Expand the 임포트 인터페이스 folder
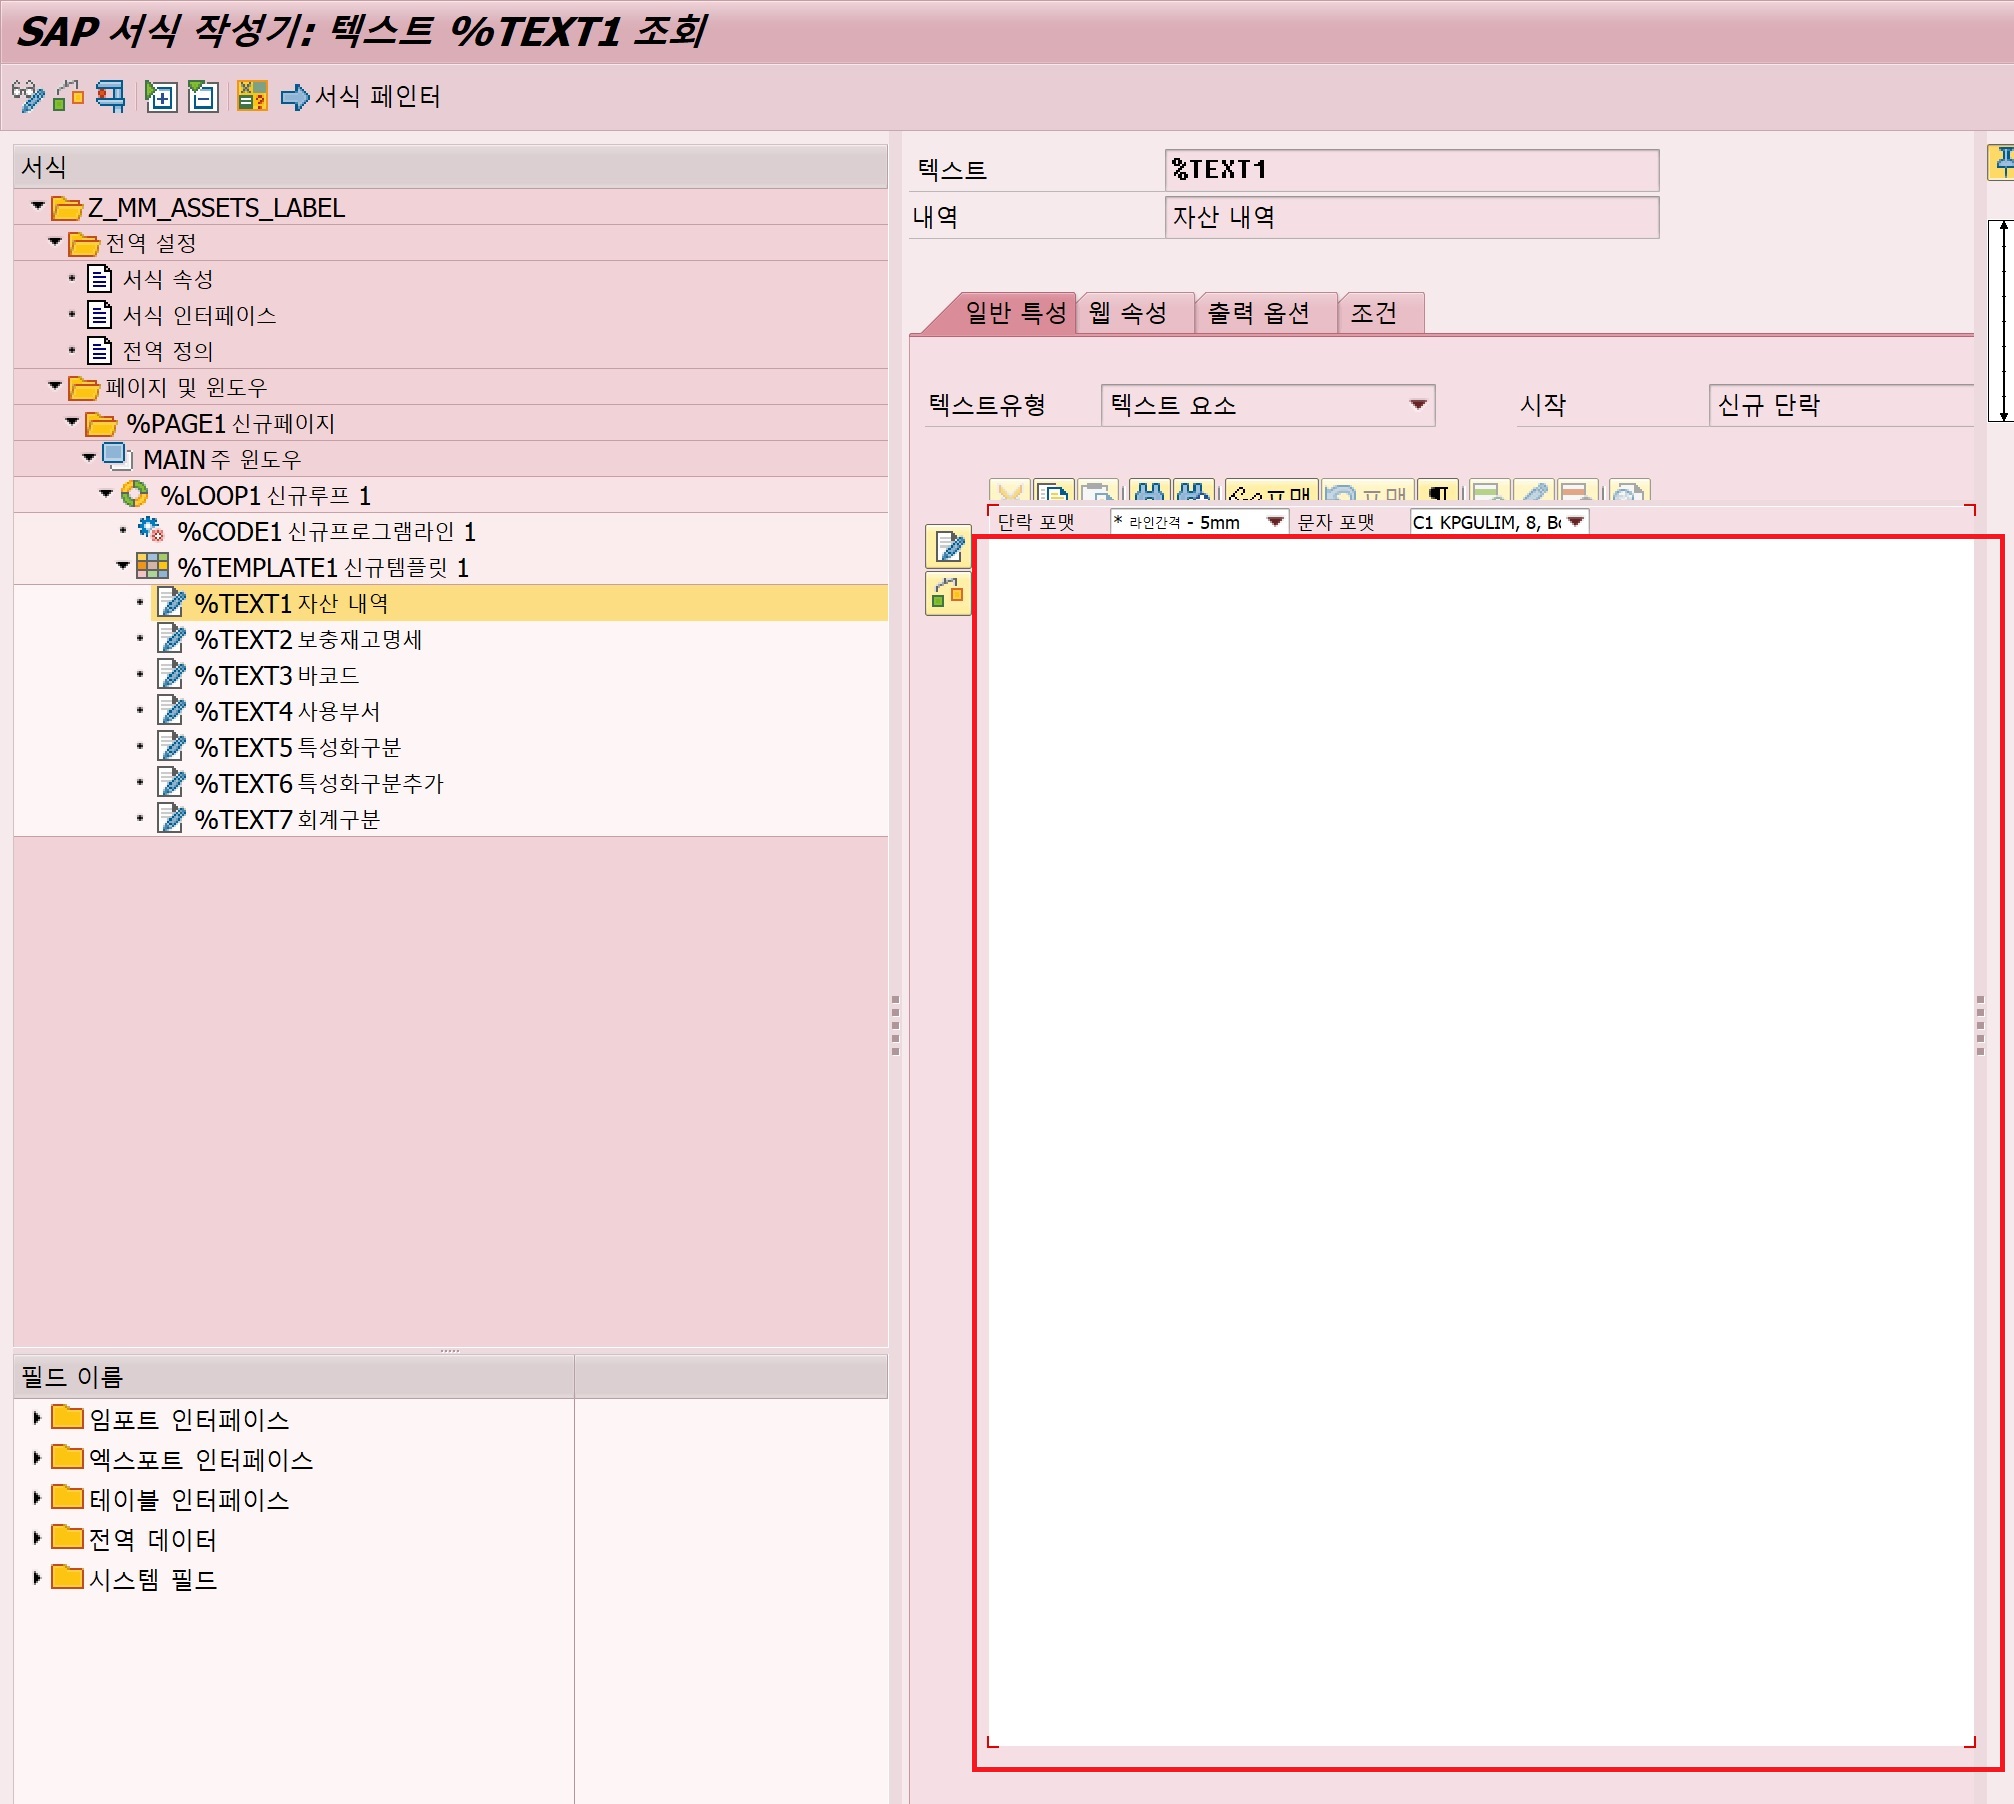2014x1804 pixels. (37, 1418)
